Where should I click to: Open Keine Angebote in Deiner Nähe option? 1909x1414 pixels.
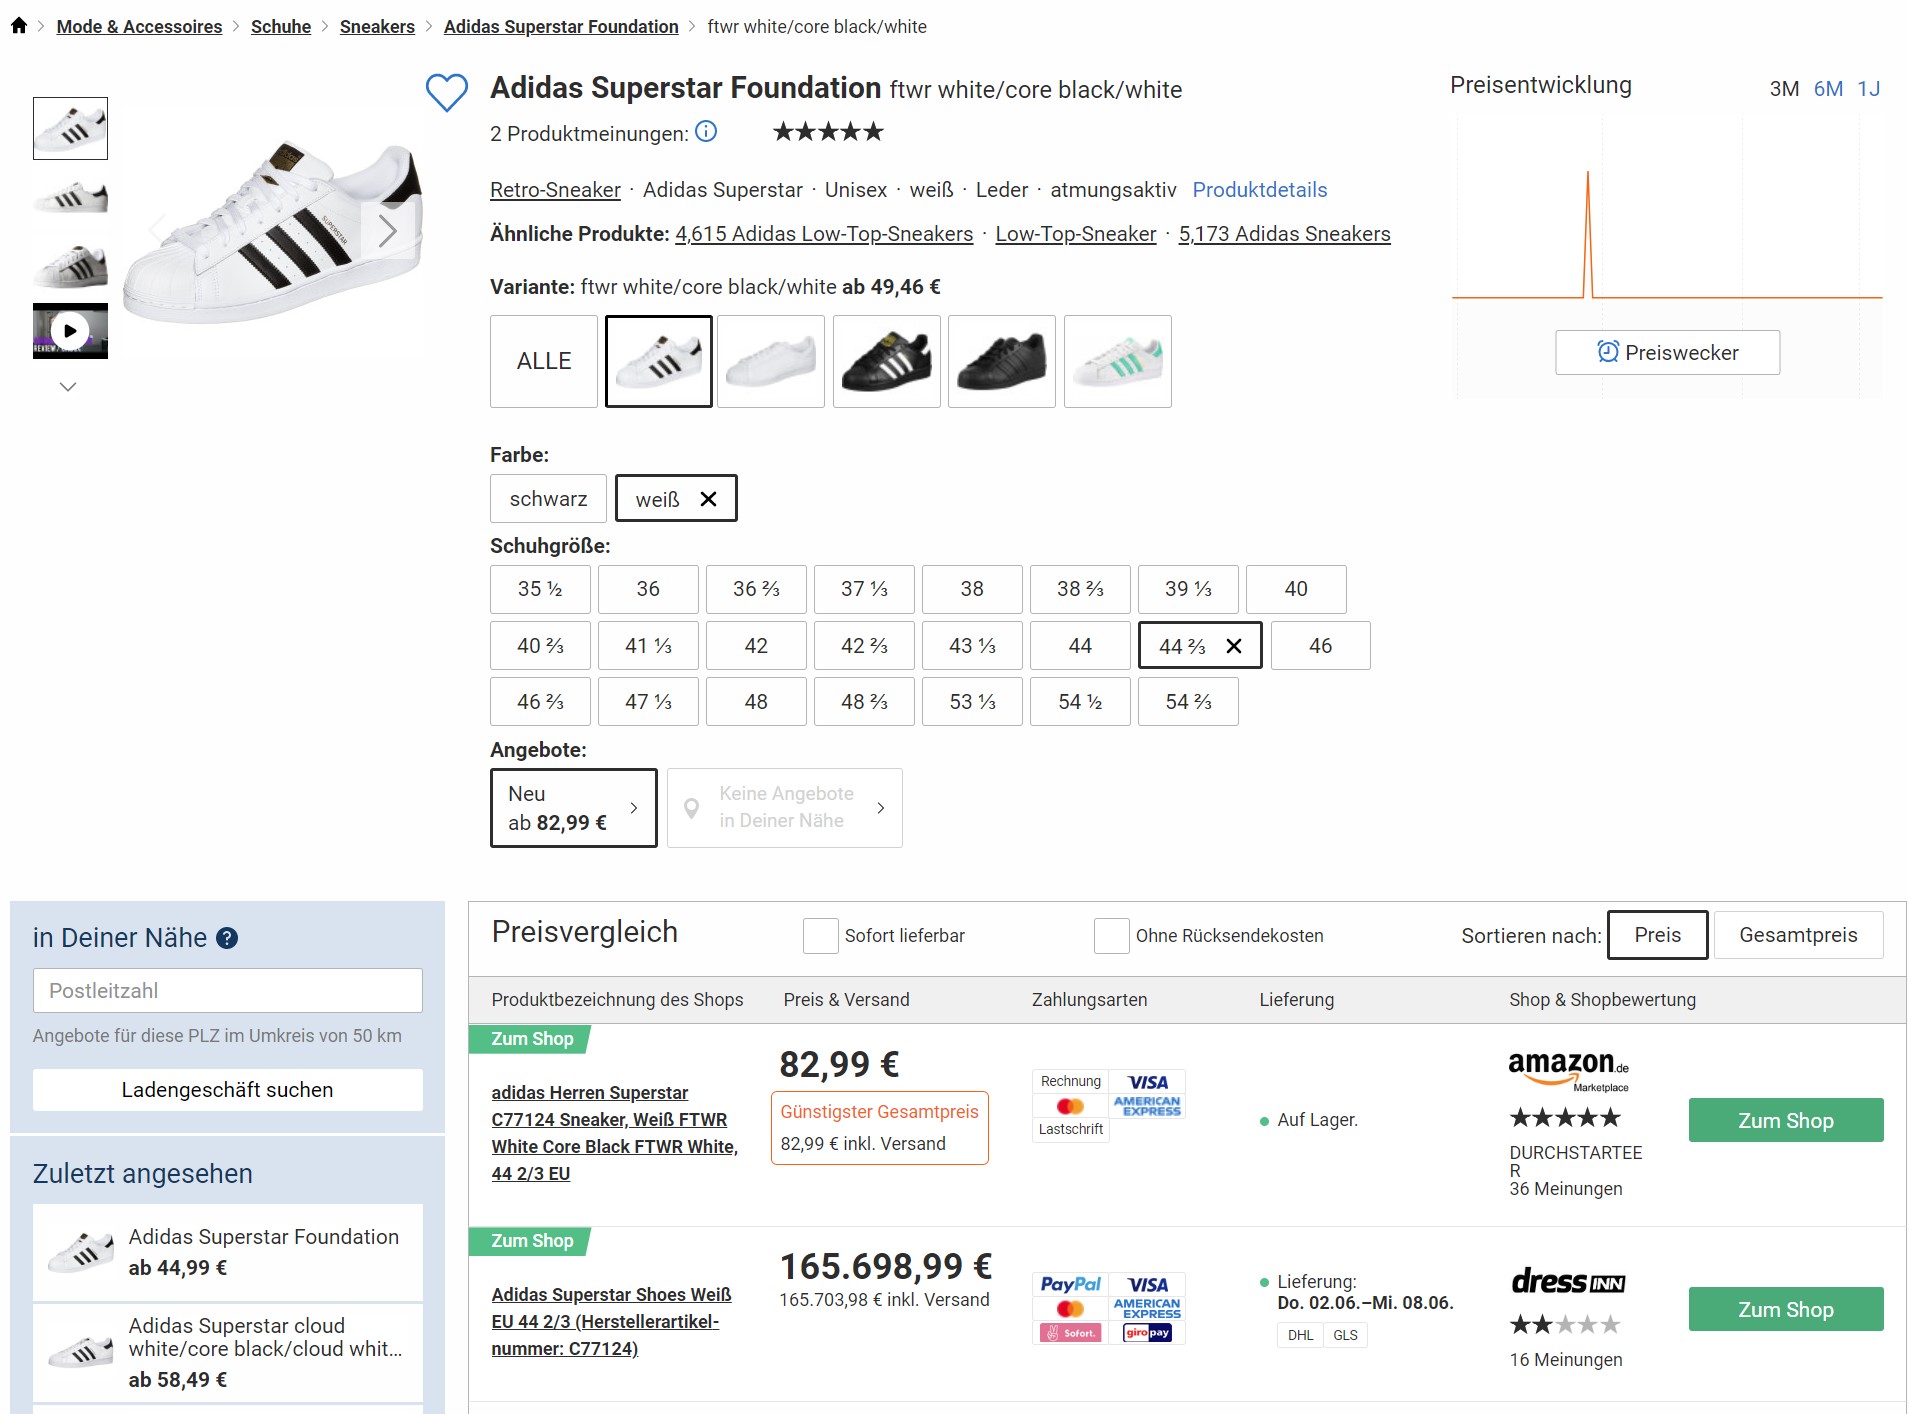pos(785,808)
